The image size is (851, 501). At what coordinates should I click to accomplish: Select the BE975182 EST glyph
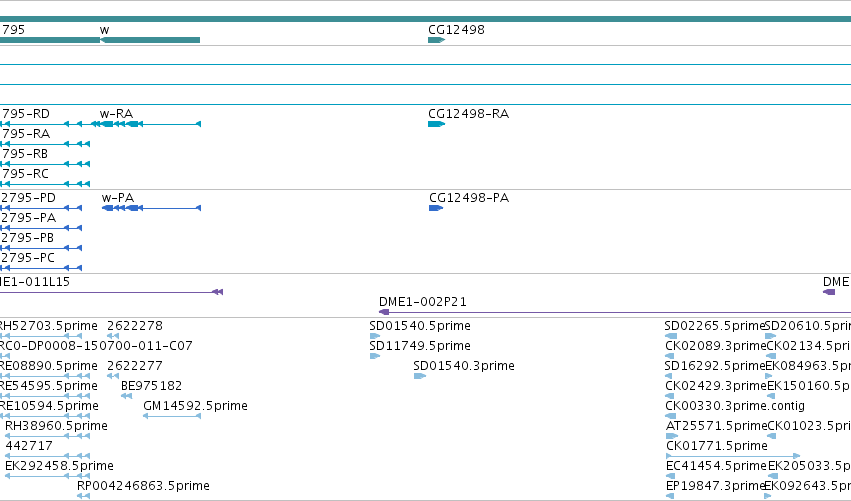coord(126,396)
